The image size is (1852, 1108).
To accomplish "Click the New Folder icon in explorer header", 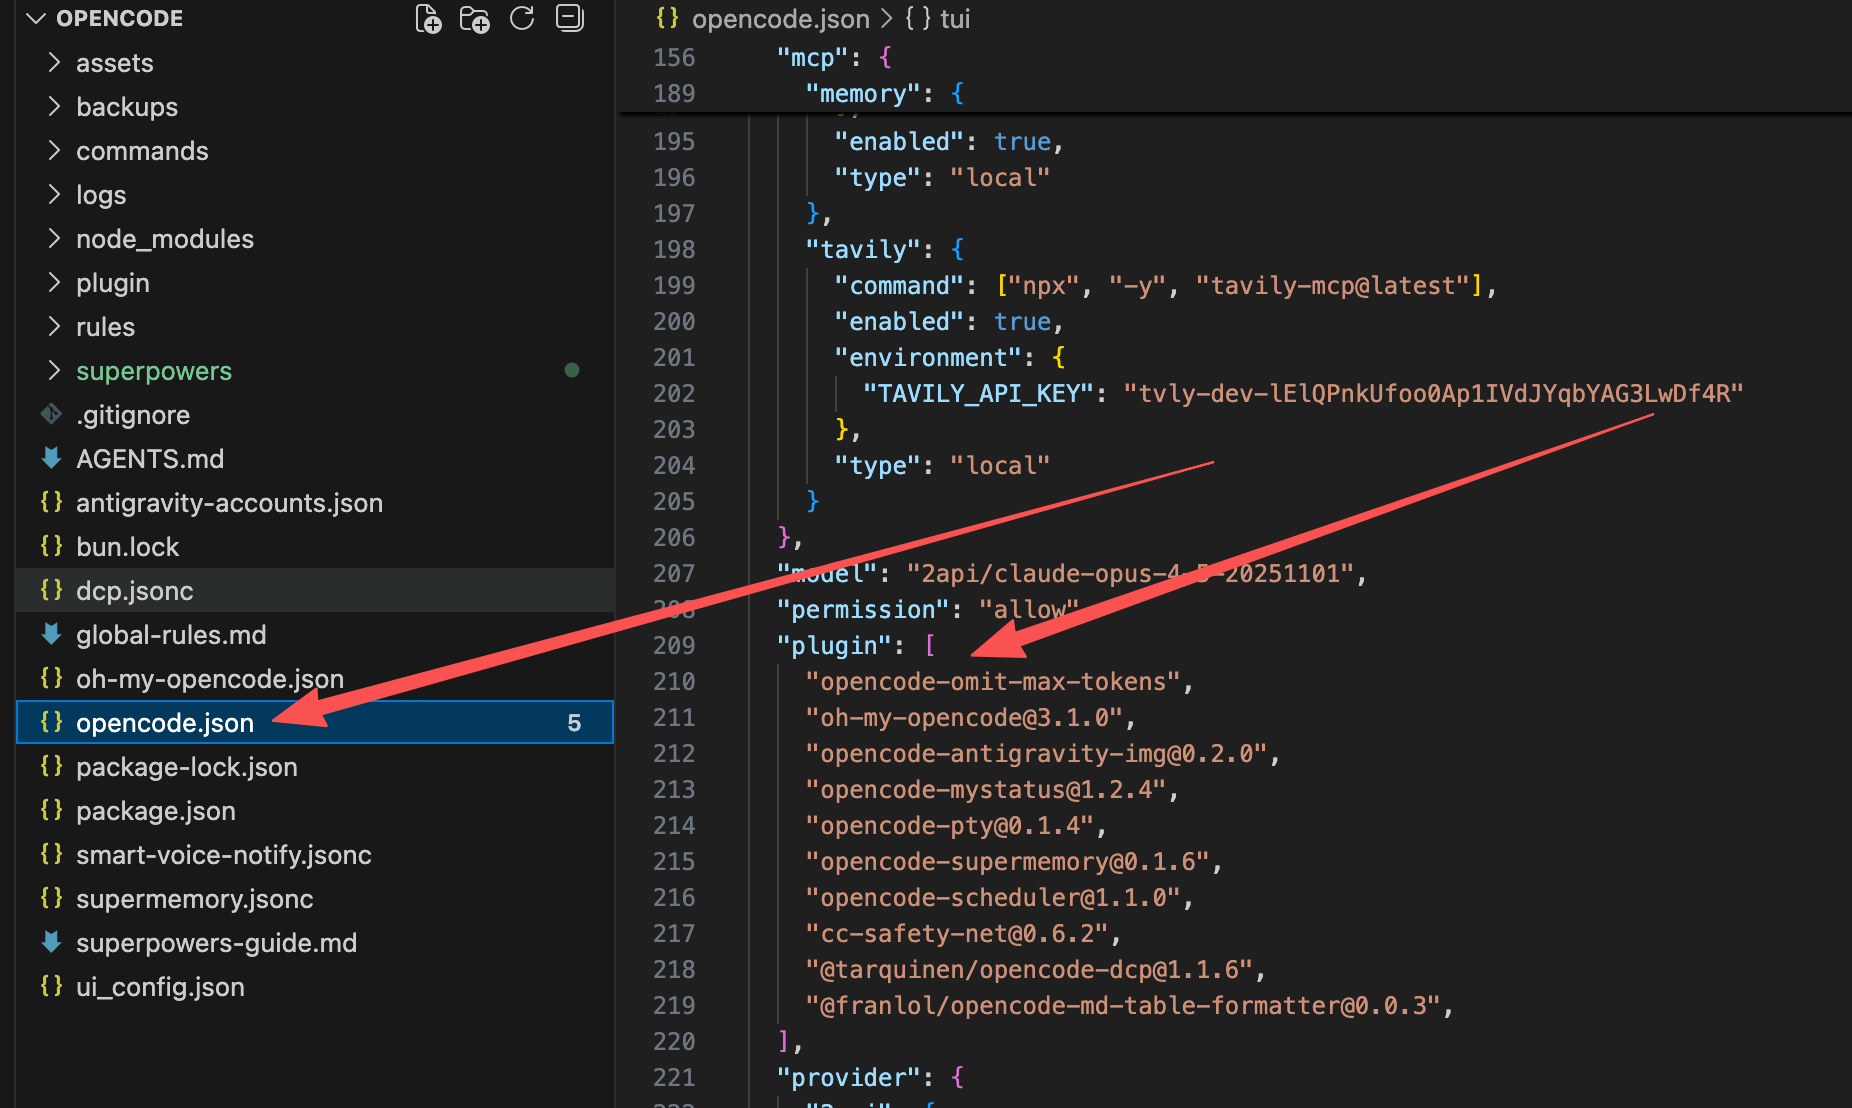I will [474, 19].
